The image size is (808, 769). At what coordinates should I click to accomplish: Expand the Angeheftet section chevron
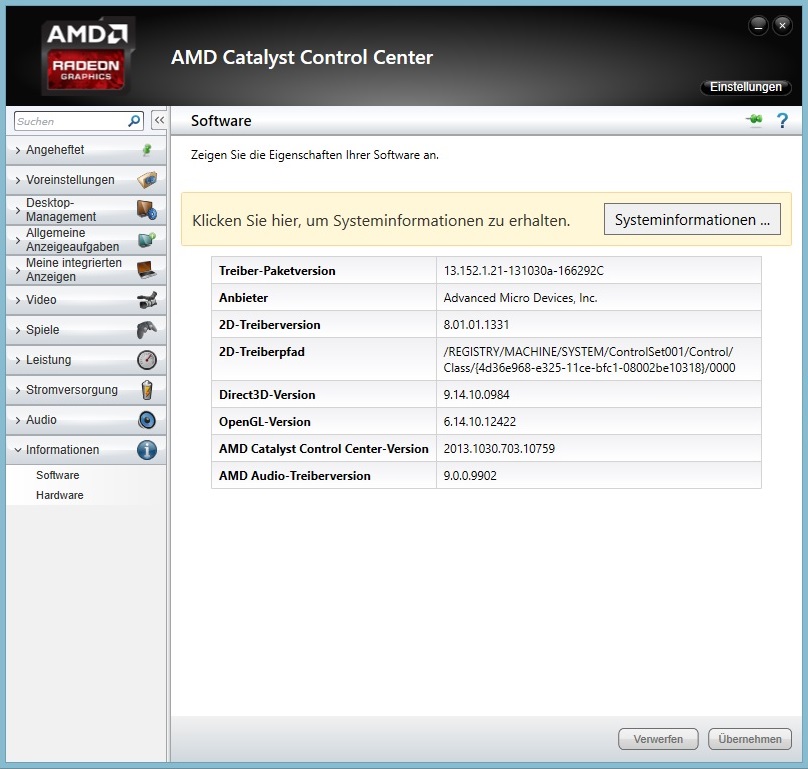pyautogui.click(x=18, y=150)
